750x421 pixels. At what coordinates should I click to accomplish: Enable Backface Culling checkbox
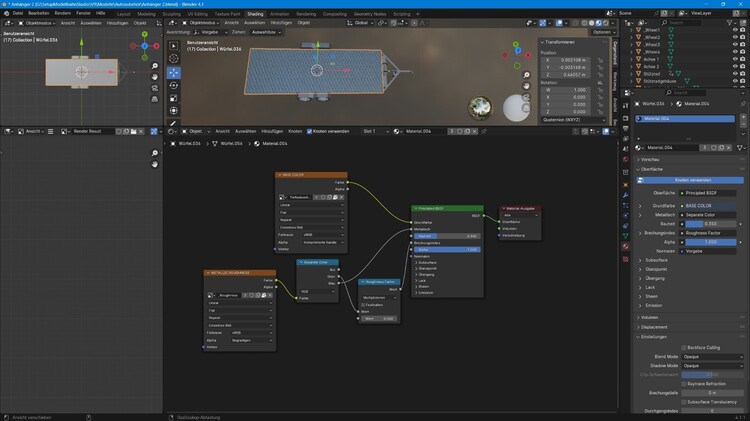click(684, 348)
